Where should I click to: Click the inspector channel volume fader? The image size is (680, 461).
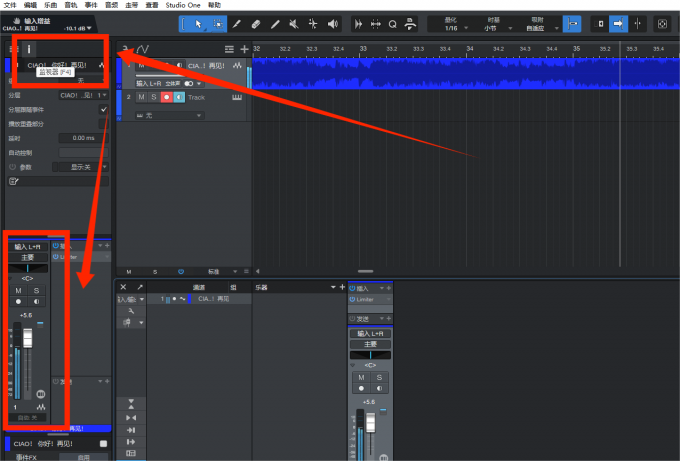click(27, 338)
